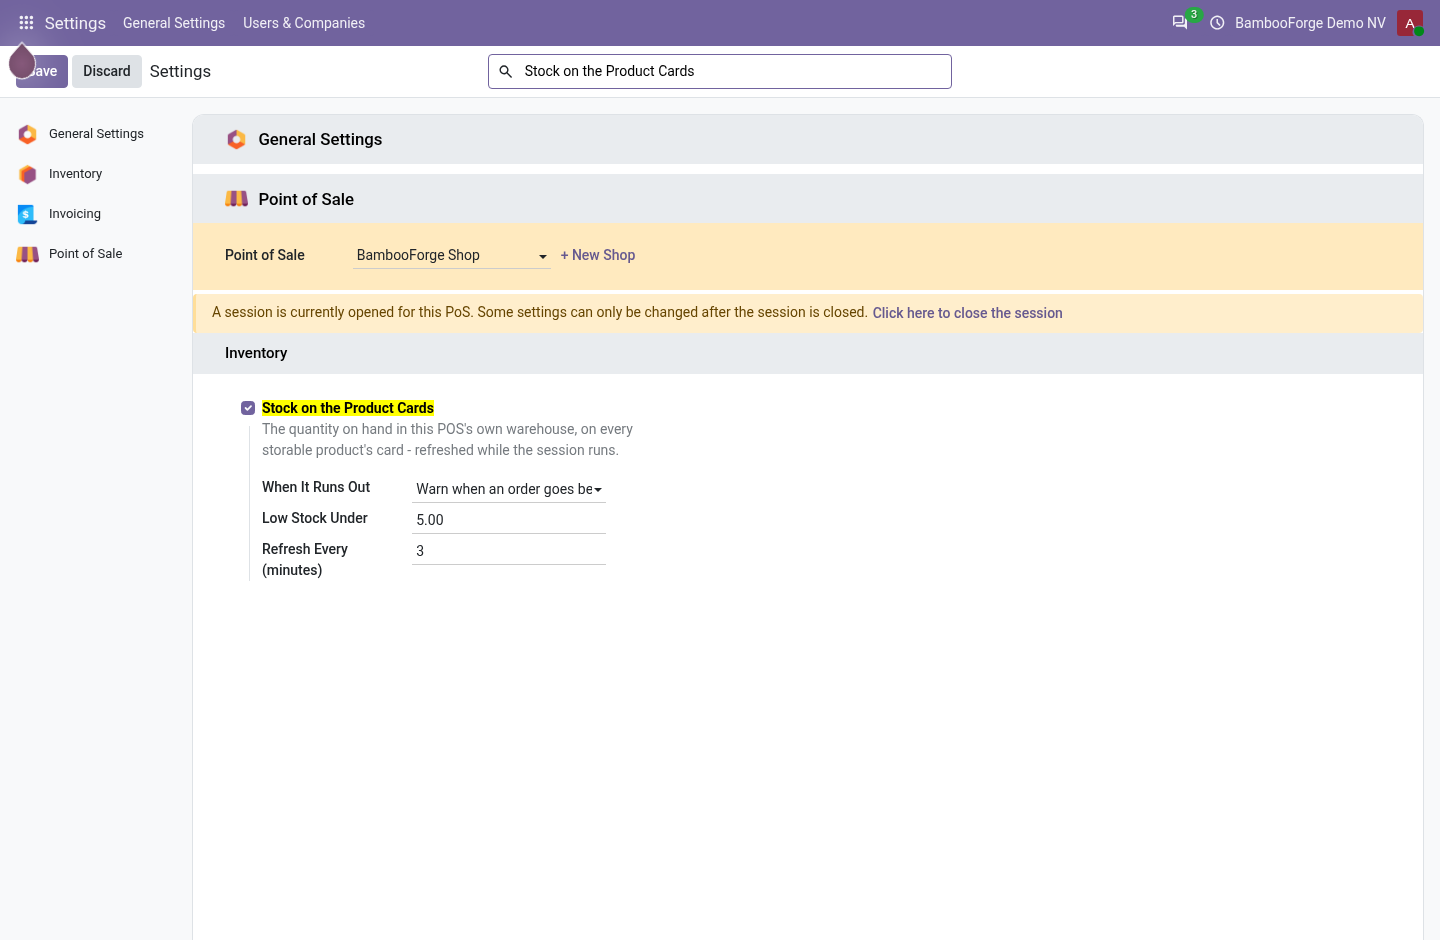The image size is (1440, 940).
Task: Open the Point of Sale shop dropdown
Action: (452, 256)
